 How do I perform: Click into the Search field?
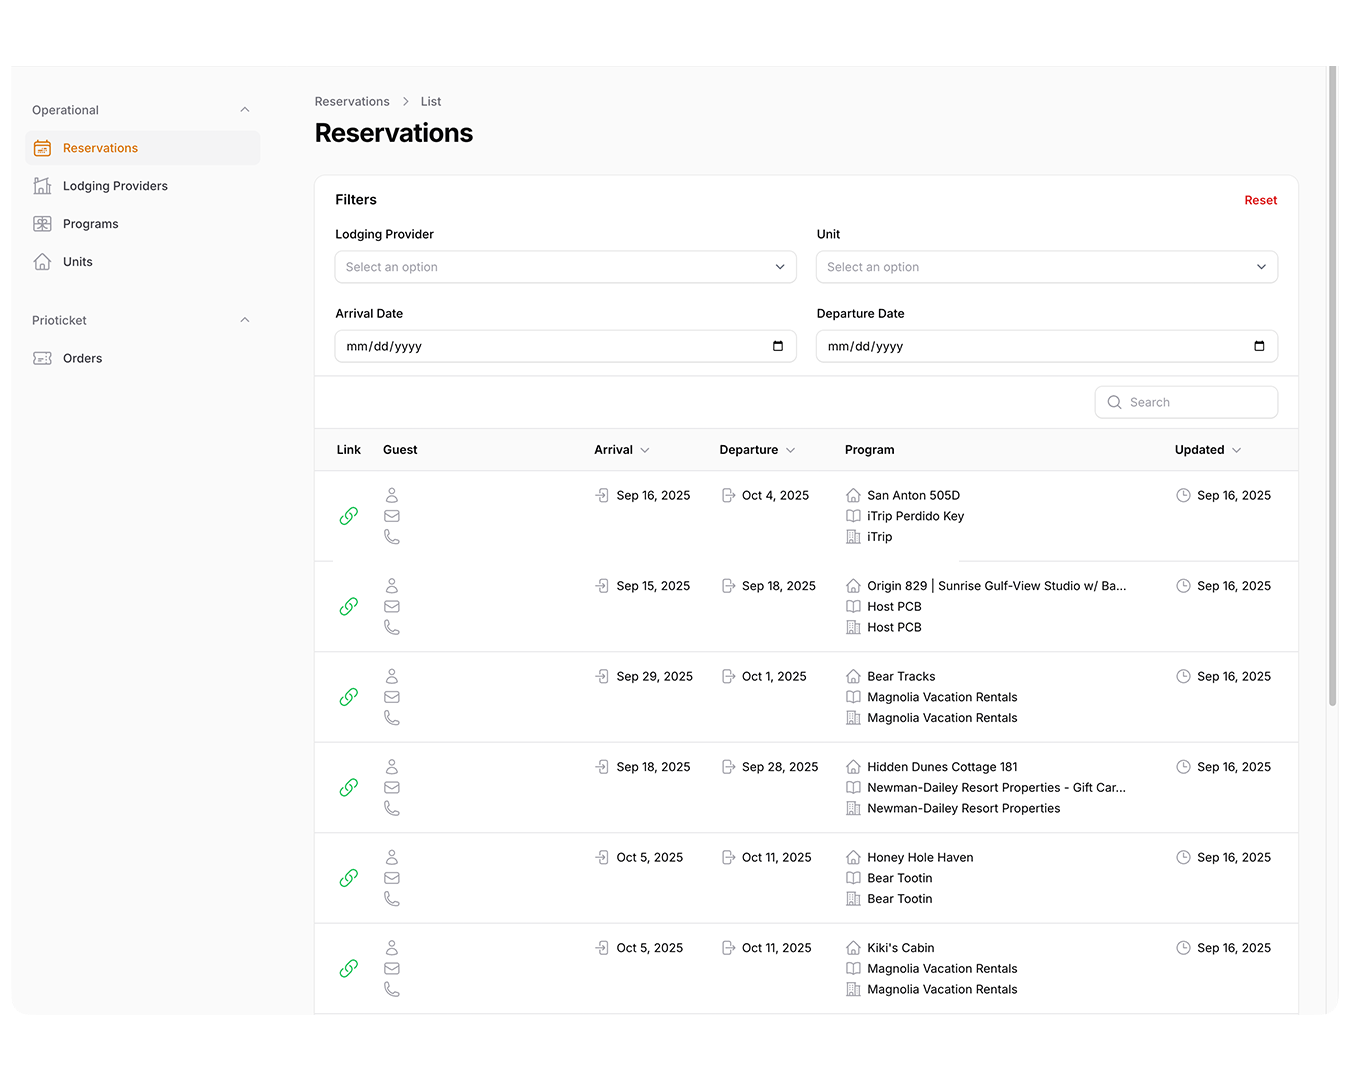tap(1186, 402)
